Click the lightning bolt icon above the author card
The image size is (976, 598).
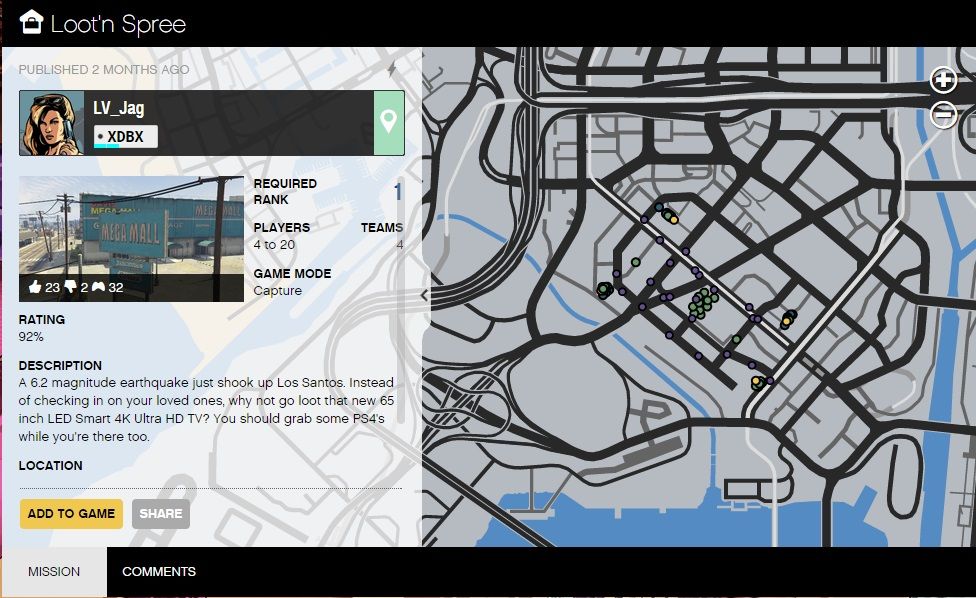point(391,70)
